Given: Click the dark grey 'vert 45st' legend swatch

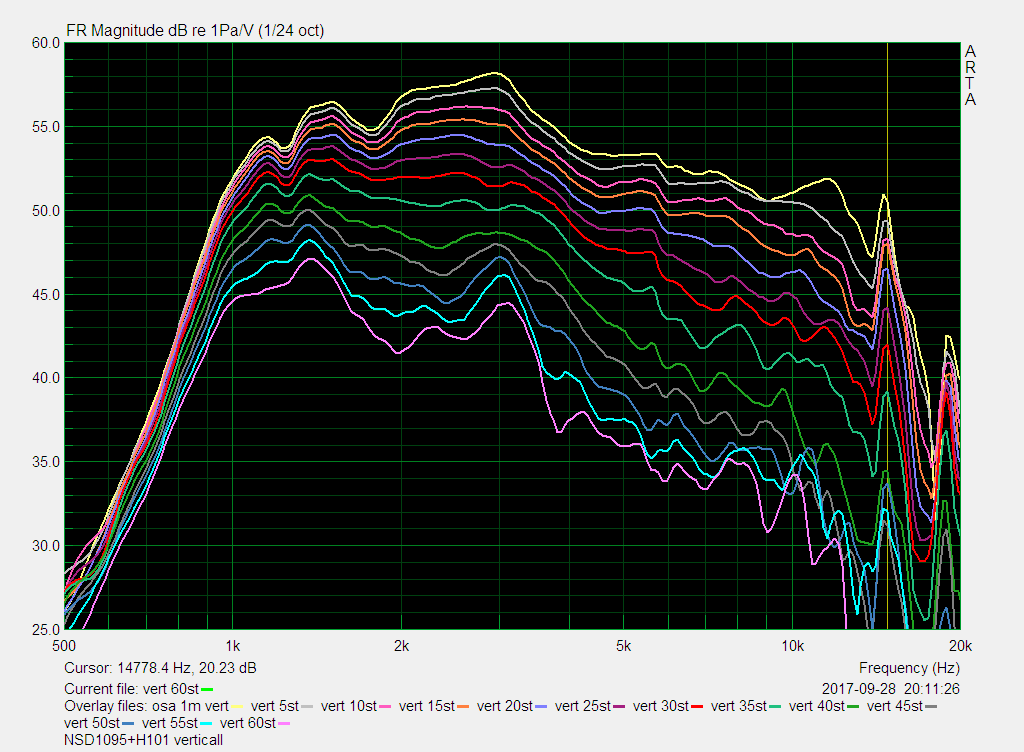Looking at the screenshot, I should pyautogui.click(x=931, y=707).
